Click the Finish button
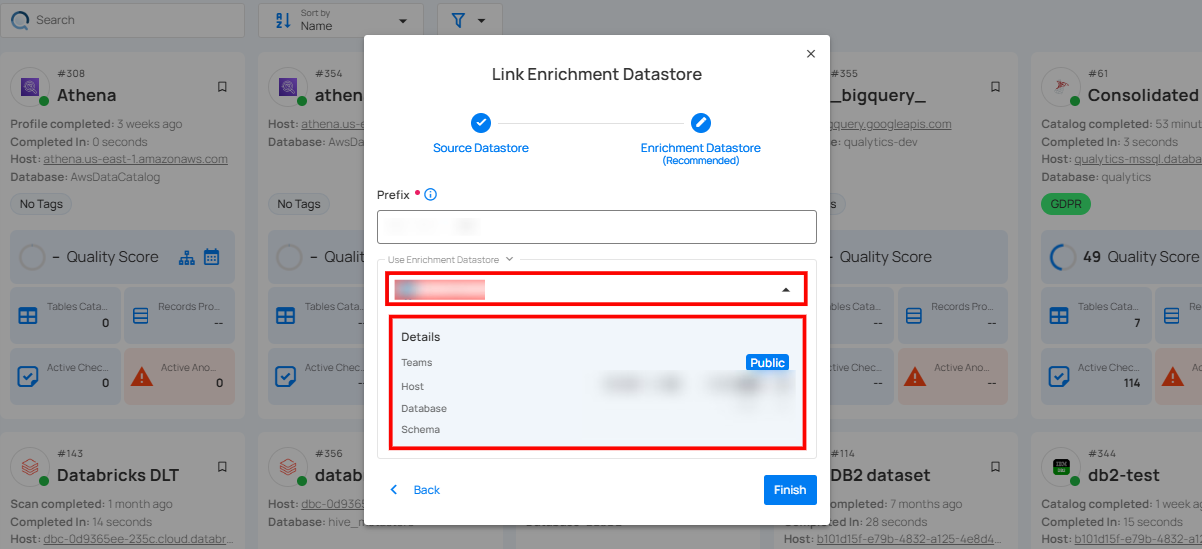Image resolution: width=1202 pixels, height=549 pixels. [x=789, y=490]
